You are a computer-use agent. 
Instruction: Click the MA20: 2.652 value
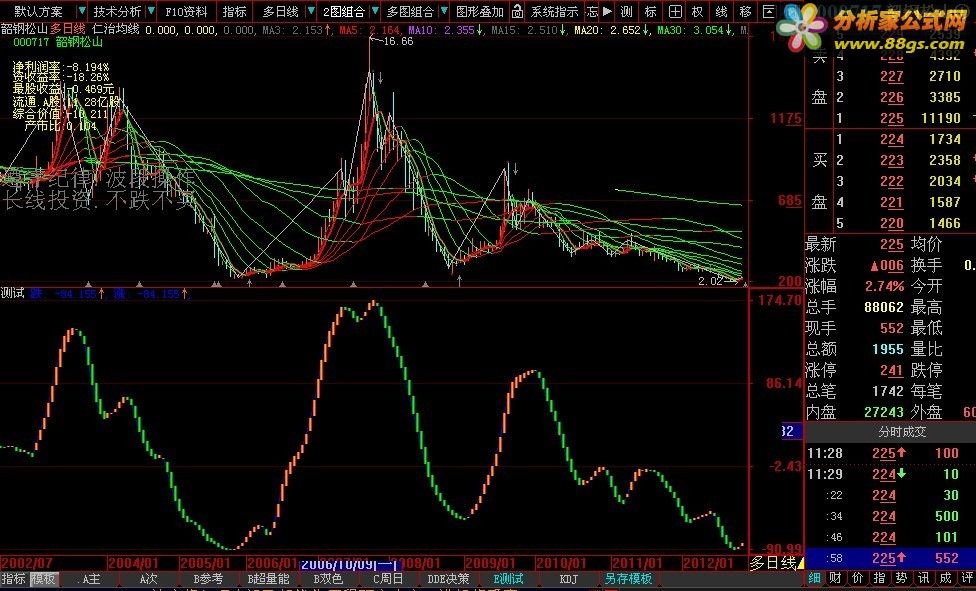[x=610, y=29]
